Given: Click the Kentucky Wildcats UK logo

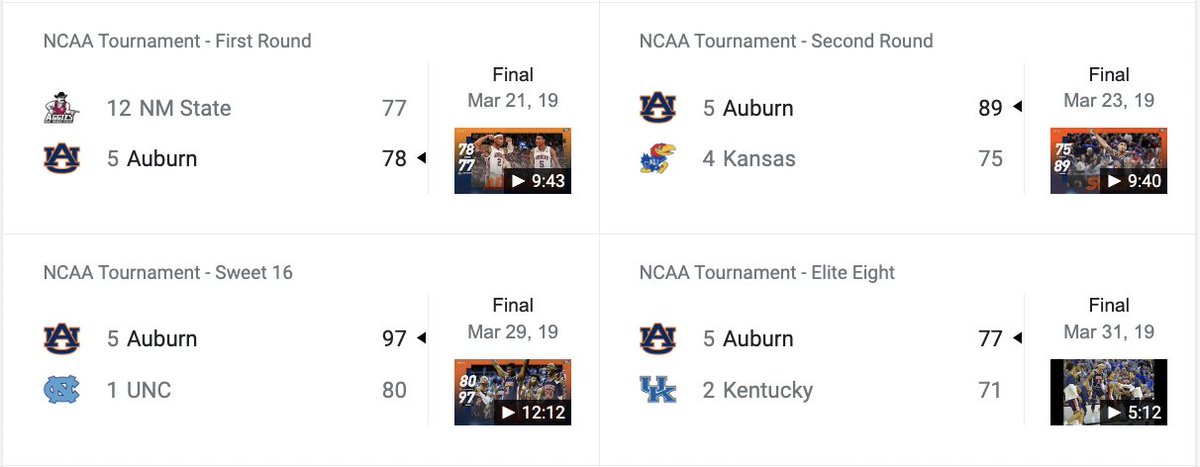Looking at the screenshot, I should click(x=657, y=389).
